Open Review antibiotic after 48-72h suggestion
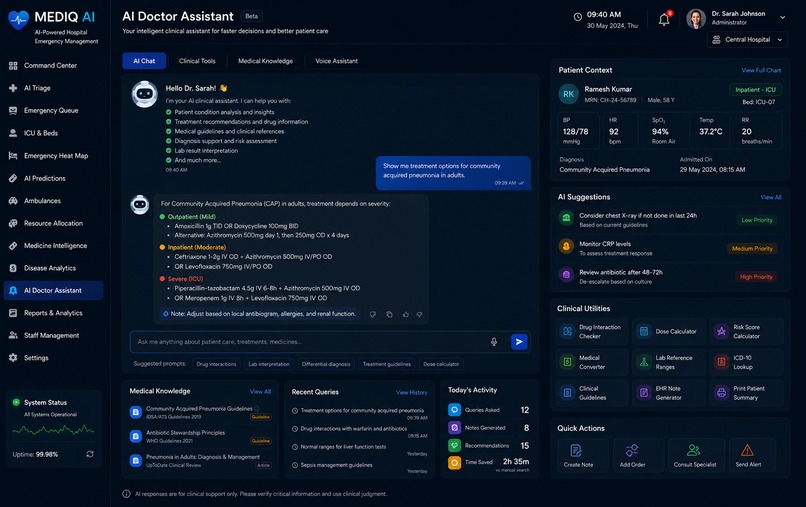 (669, 276)
